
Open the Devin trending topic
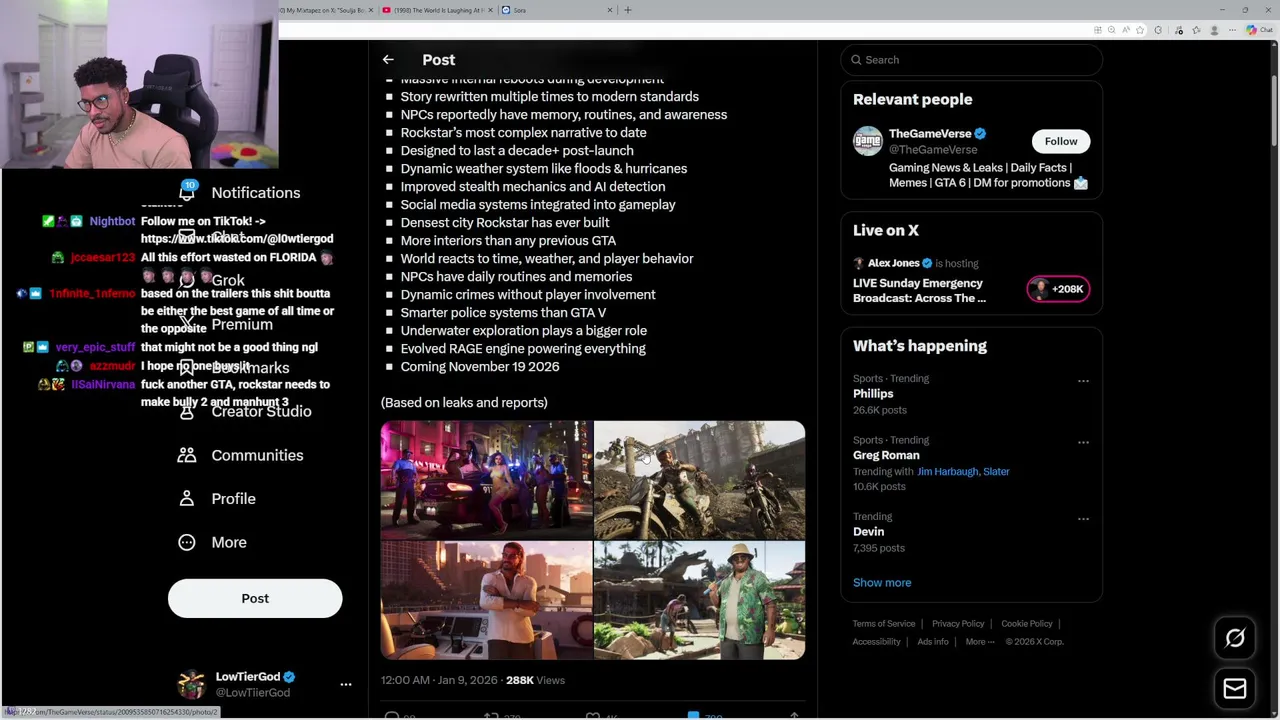click(868, 532)
